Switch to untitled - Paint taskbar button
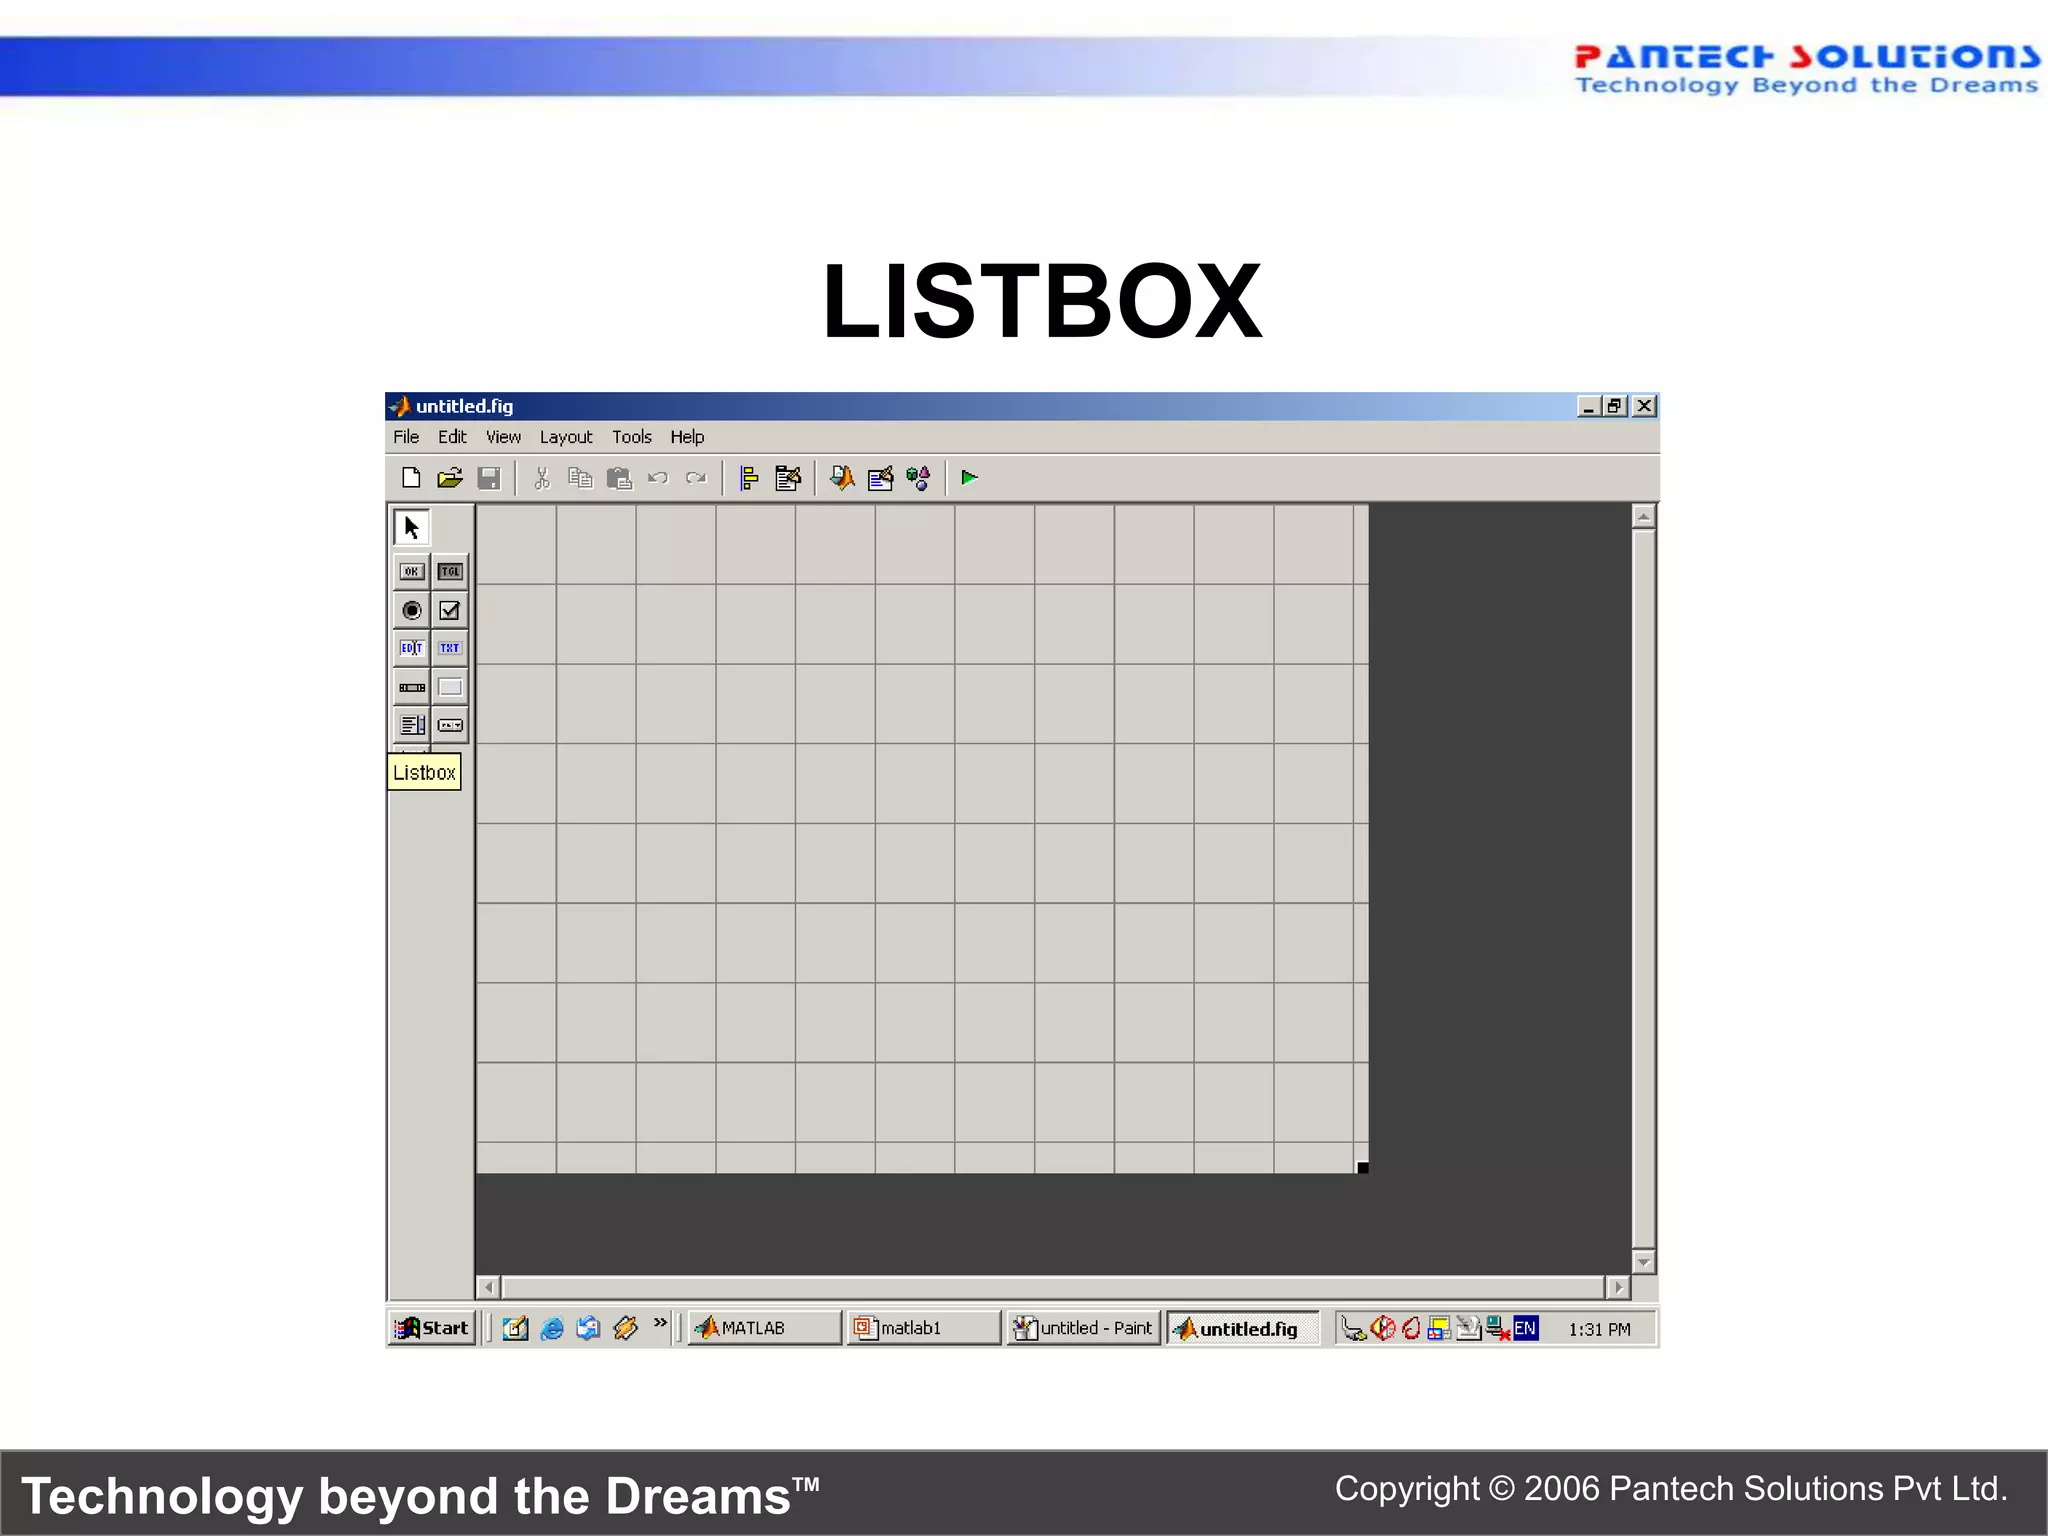The width and height of the screenshot is (2048, 1536). click(1083, 1328)
